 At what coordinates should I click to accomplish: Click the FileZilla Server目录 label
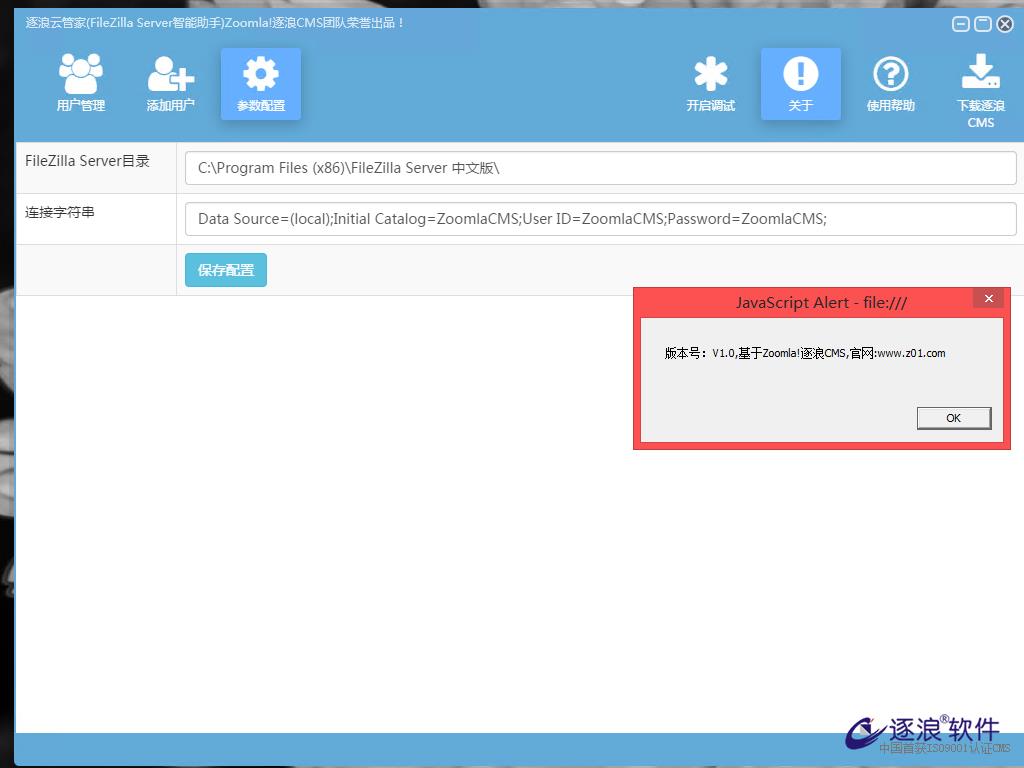88,161
